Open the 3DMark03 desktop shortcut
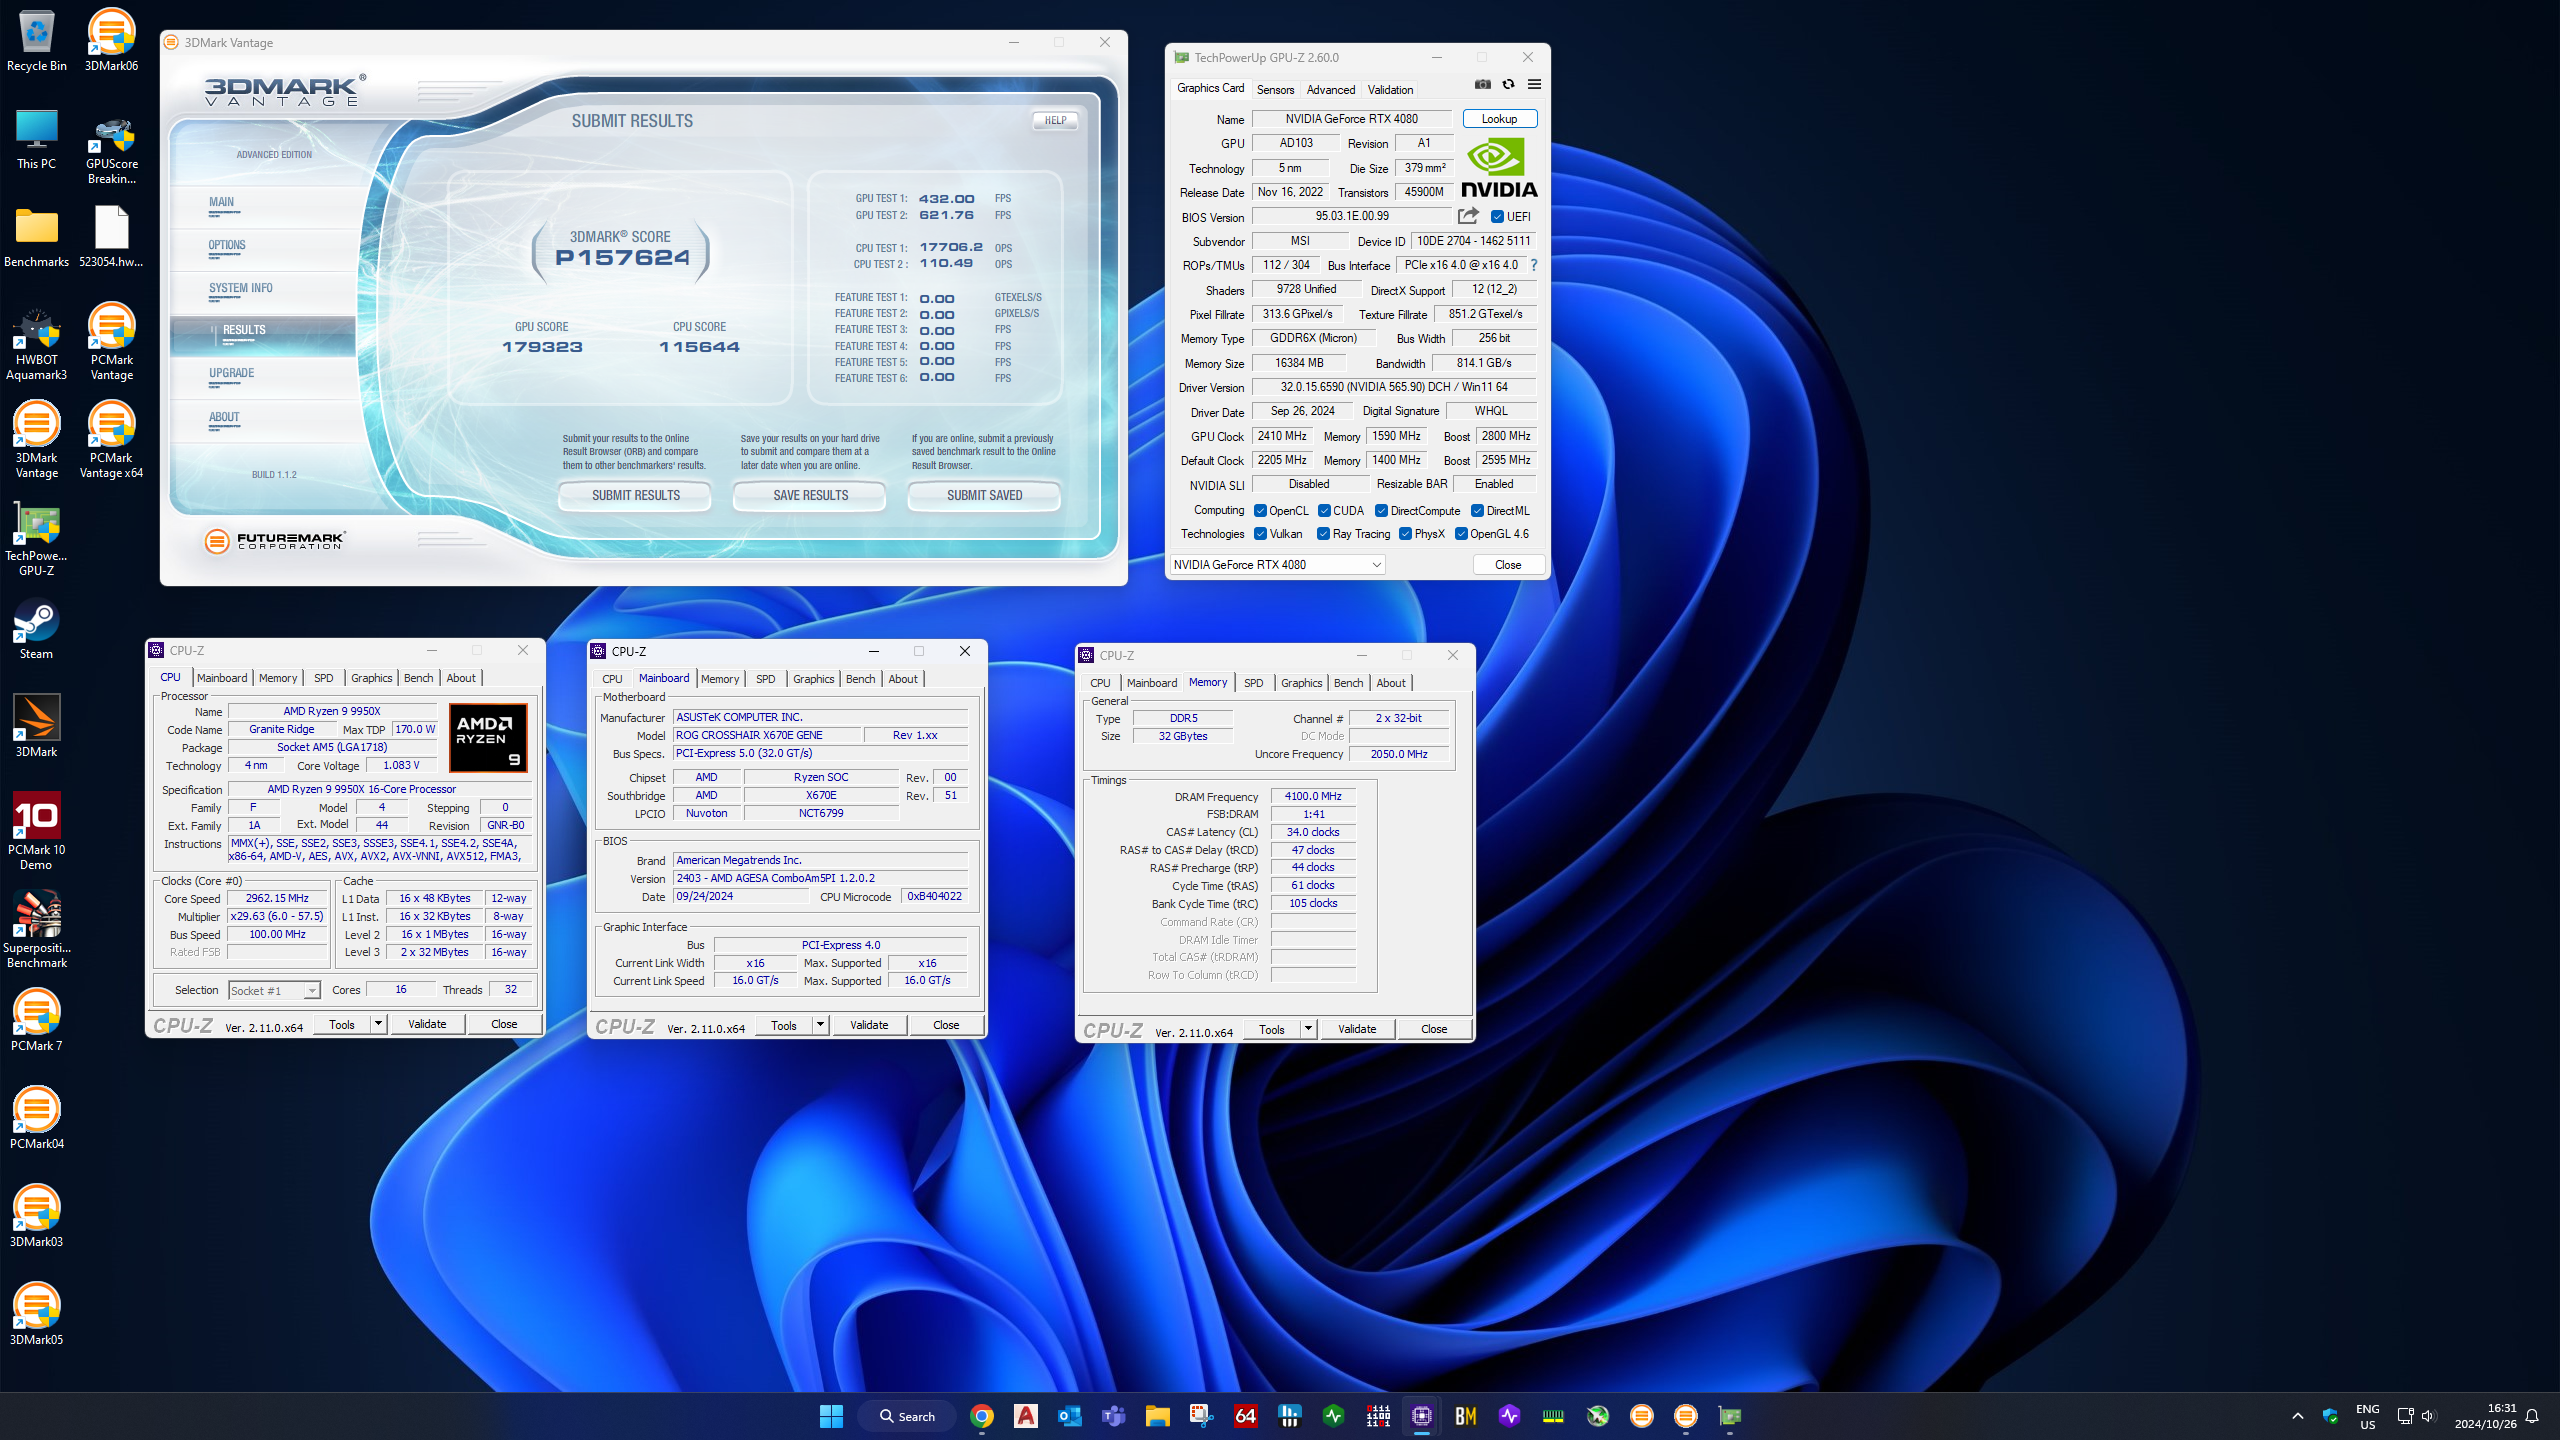 37,1216
